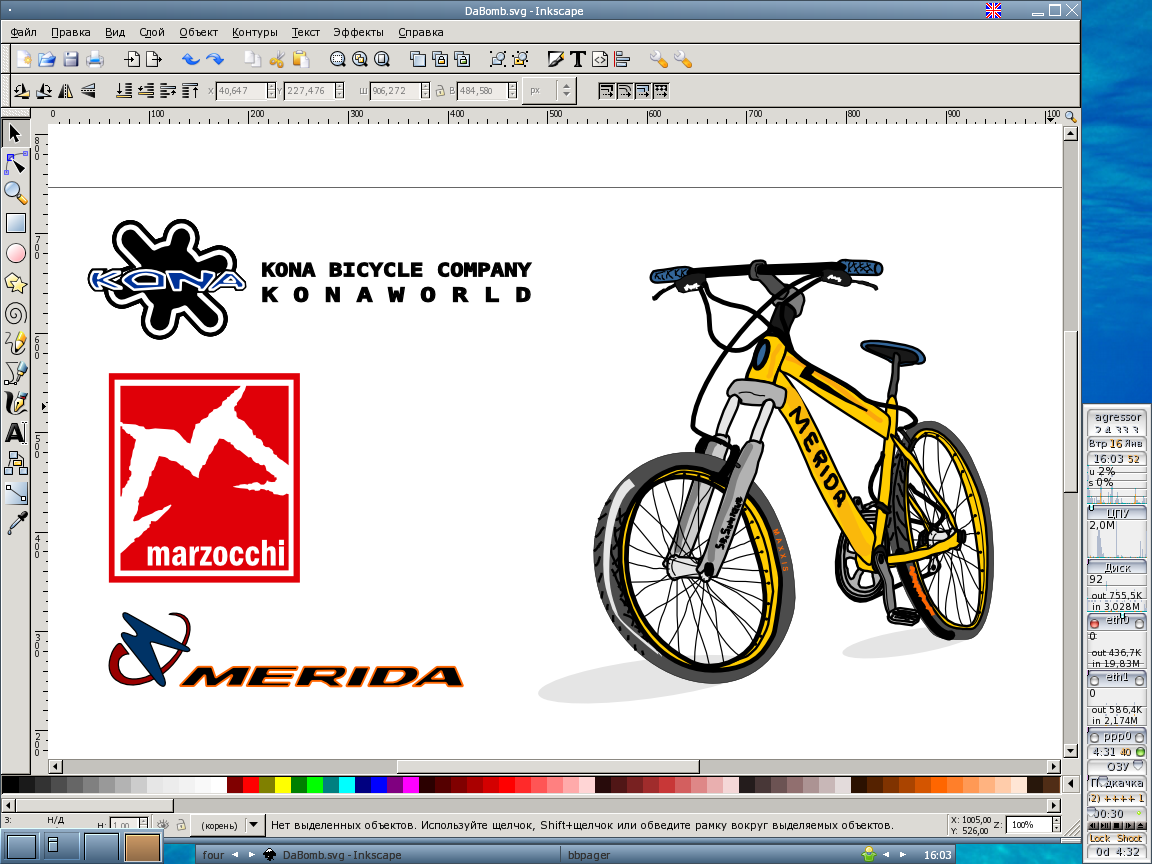
Task: Click the width (Ш) spinner arrows
Action: point(425,90)
